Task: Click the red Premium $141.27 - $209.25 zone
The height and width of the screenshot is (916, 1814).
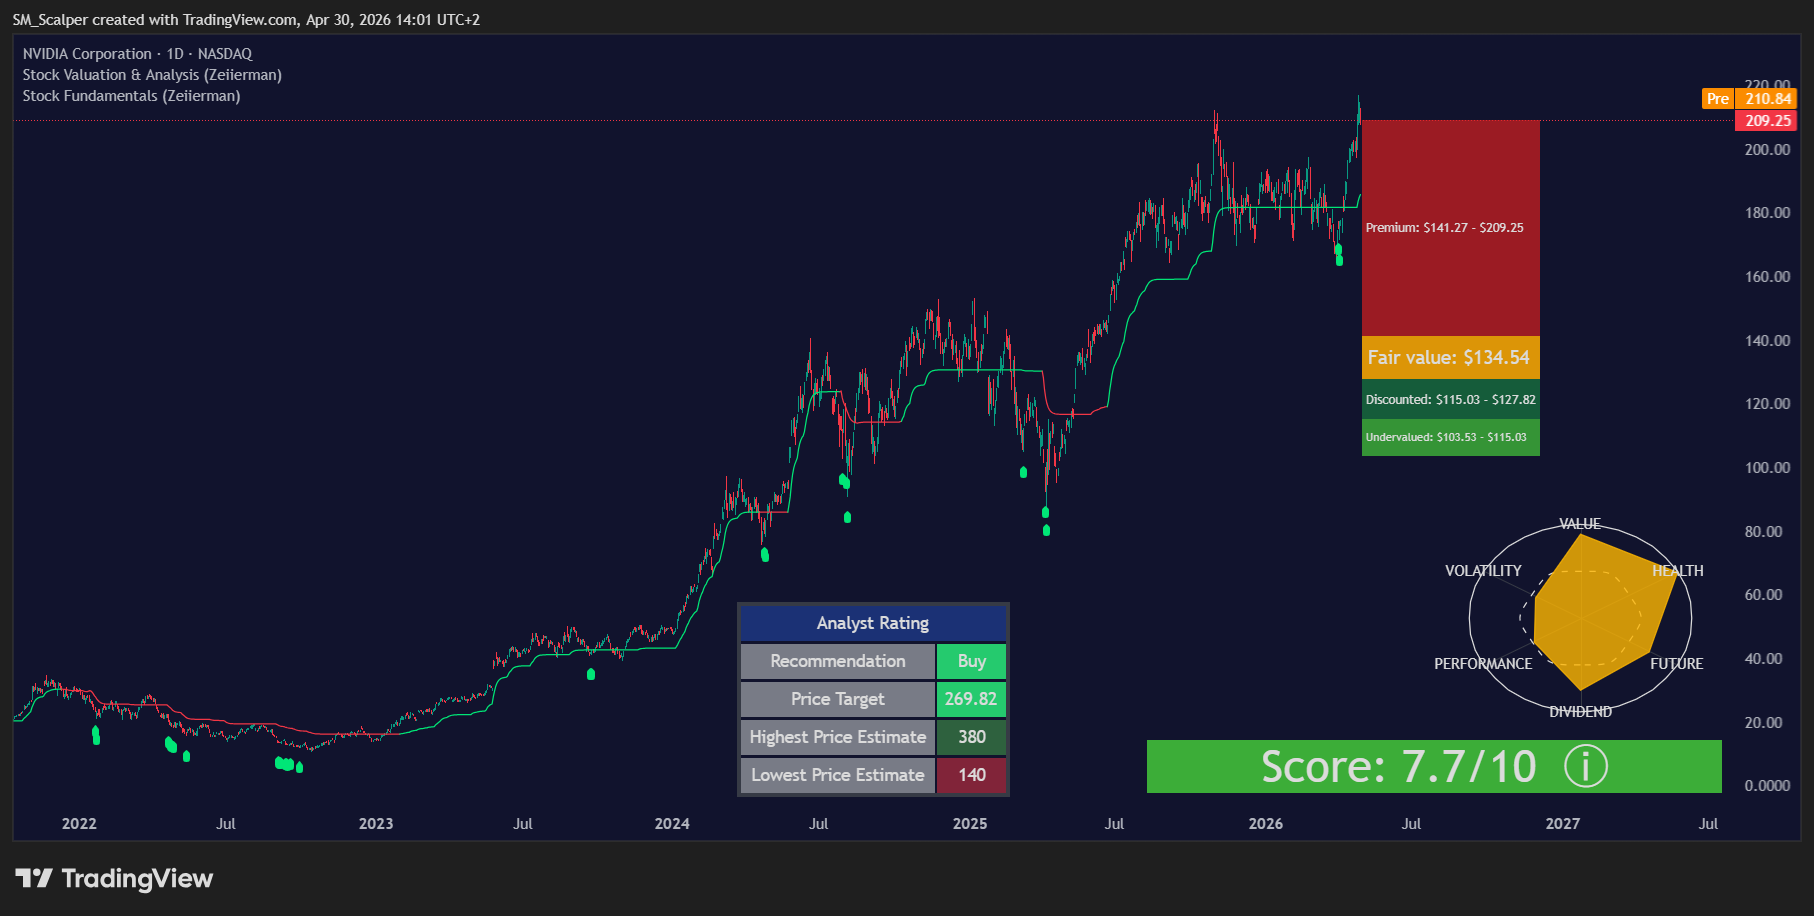Action: point(1450,228)
